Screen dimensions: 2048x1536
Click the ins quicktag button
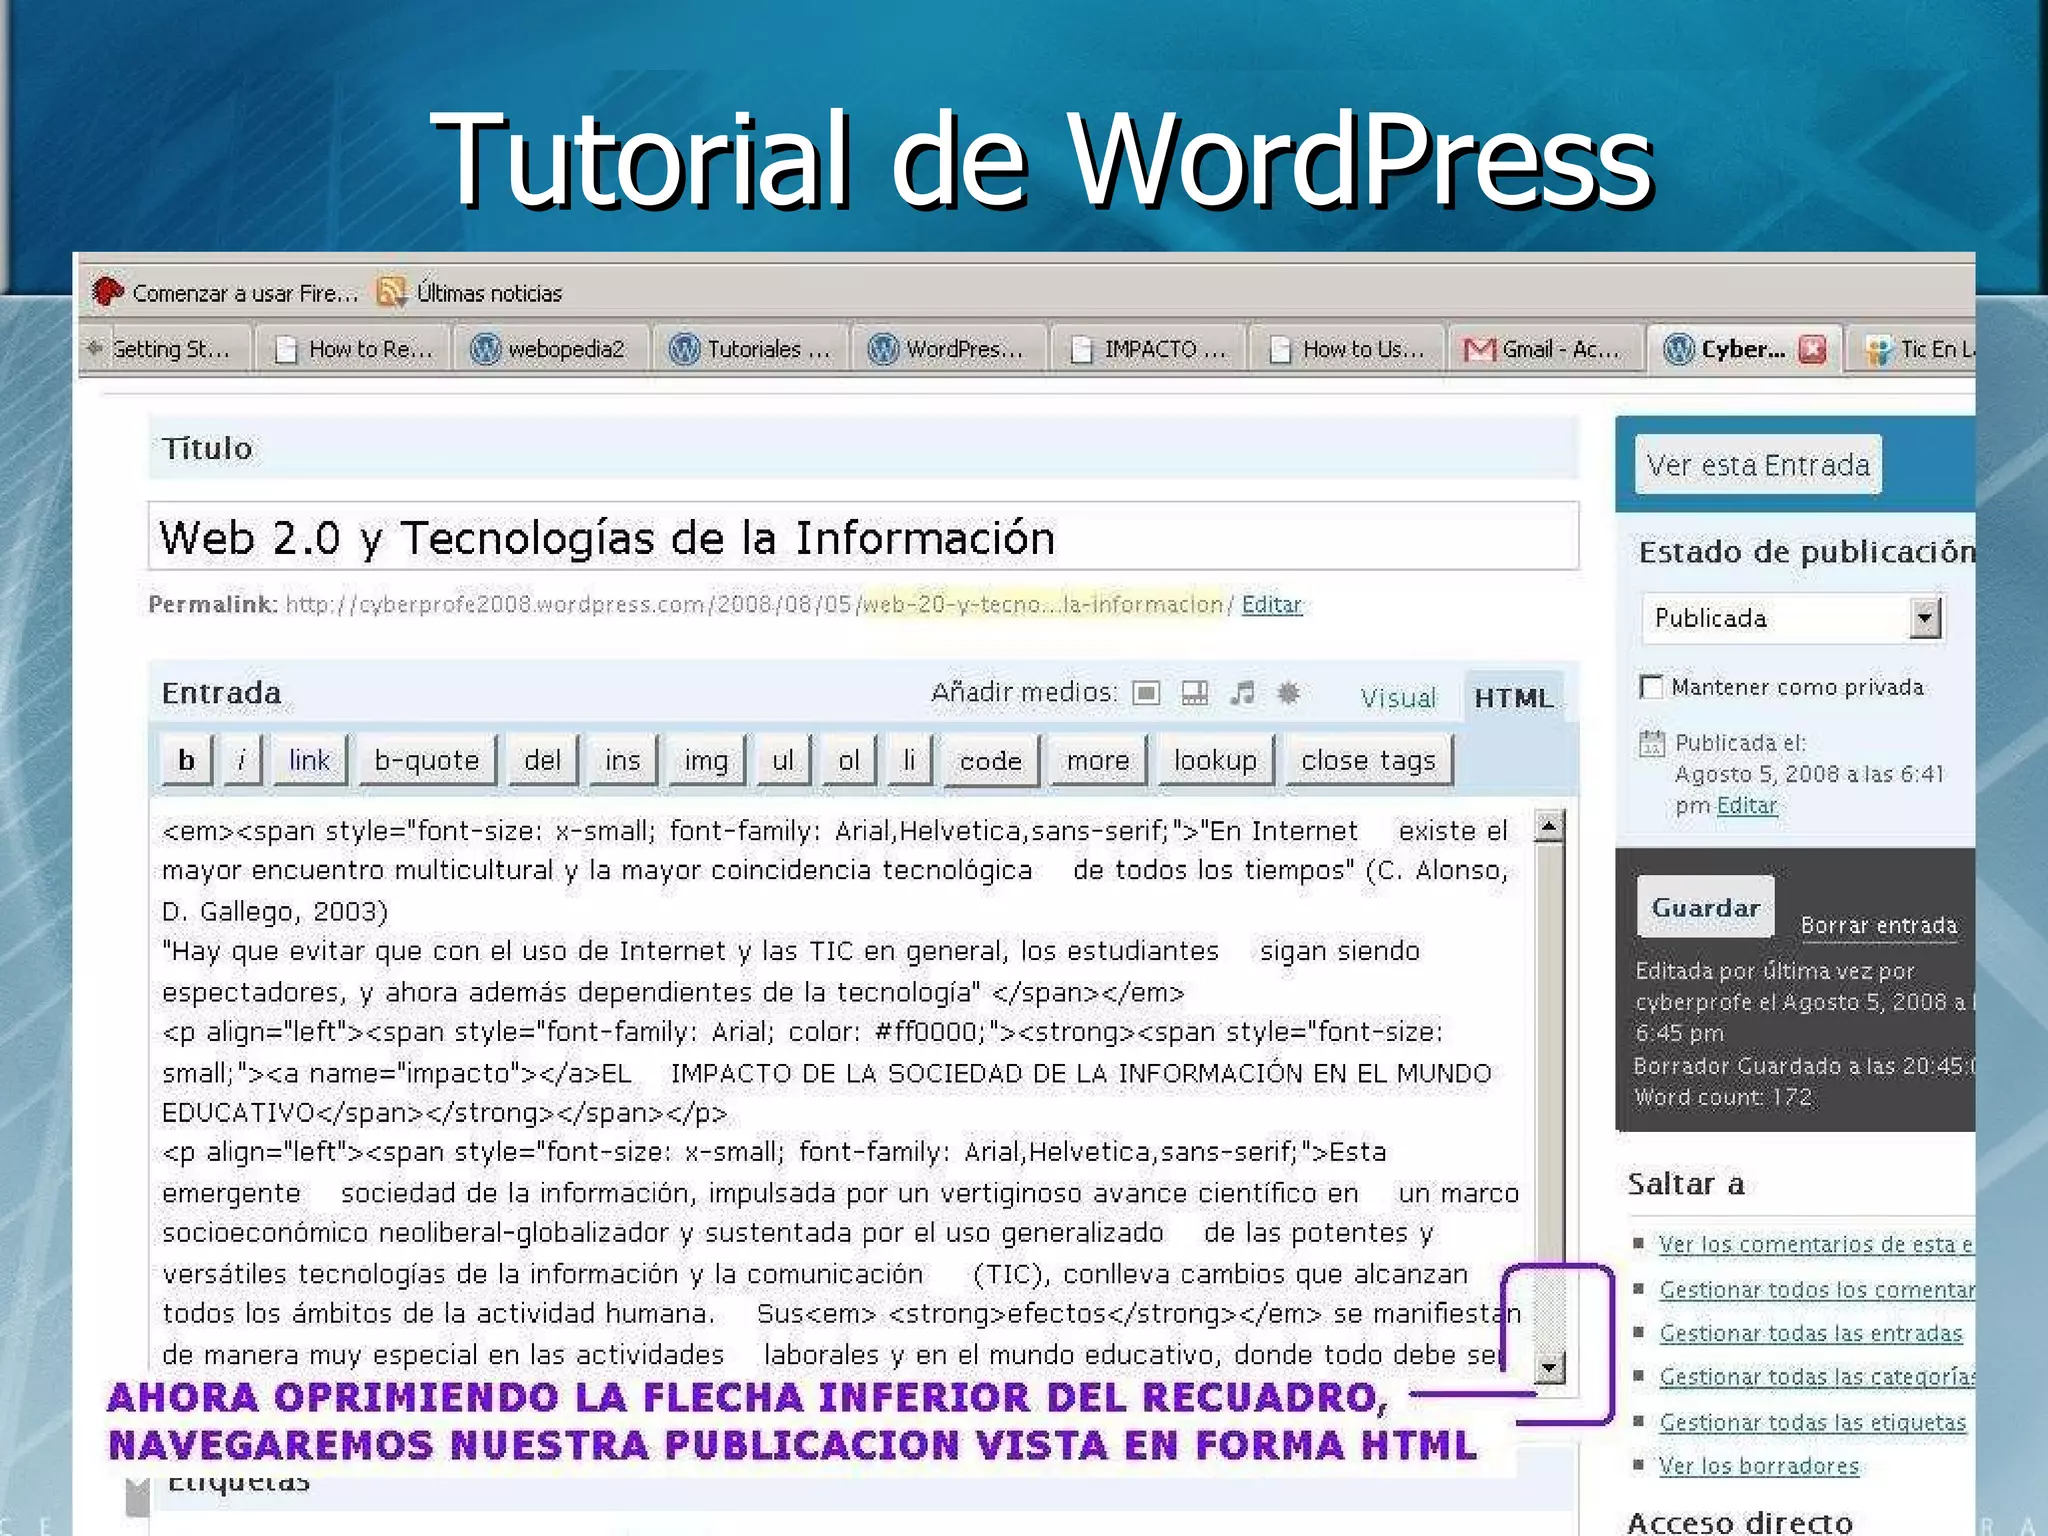pos(622,761)
